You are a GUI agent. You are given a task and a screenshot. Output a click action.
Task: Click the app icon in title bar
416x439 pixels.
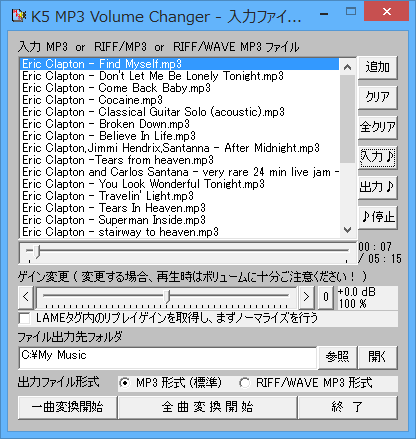(x=19, y=15)
